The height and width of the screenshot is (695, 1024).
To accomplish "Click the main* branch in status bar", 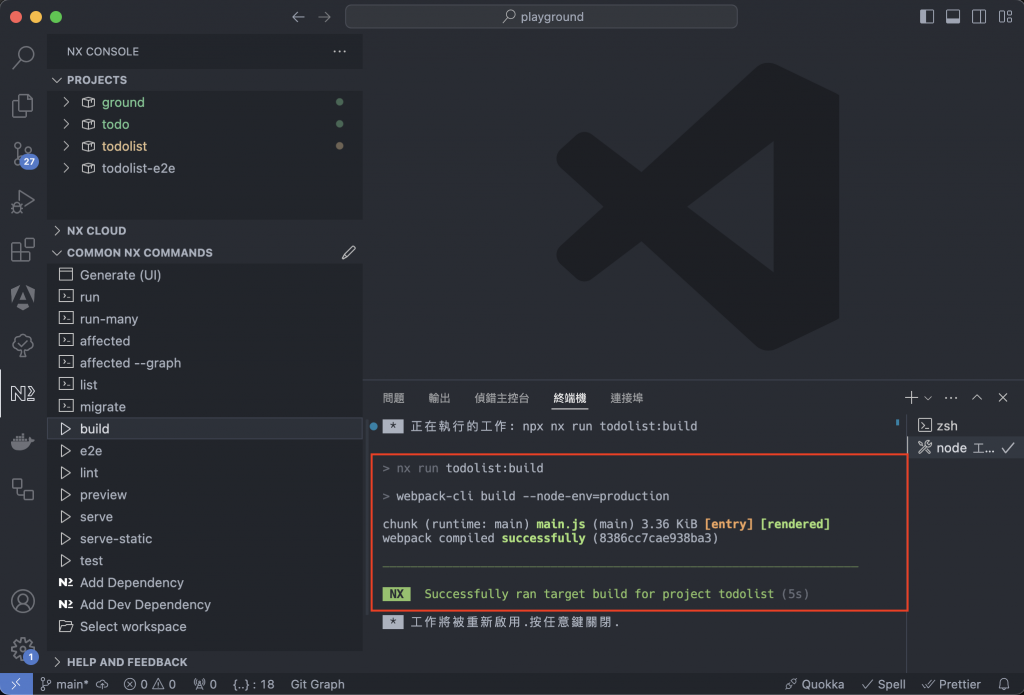I will click(64, 684).
